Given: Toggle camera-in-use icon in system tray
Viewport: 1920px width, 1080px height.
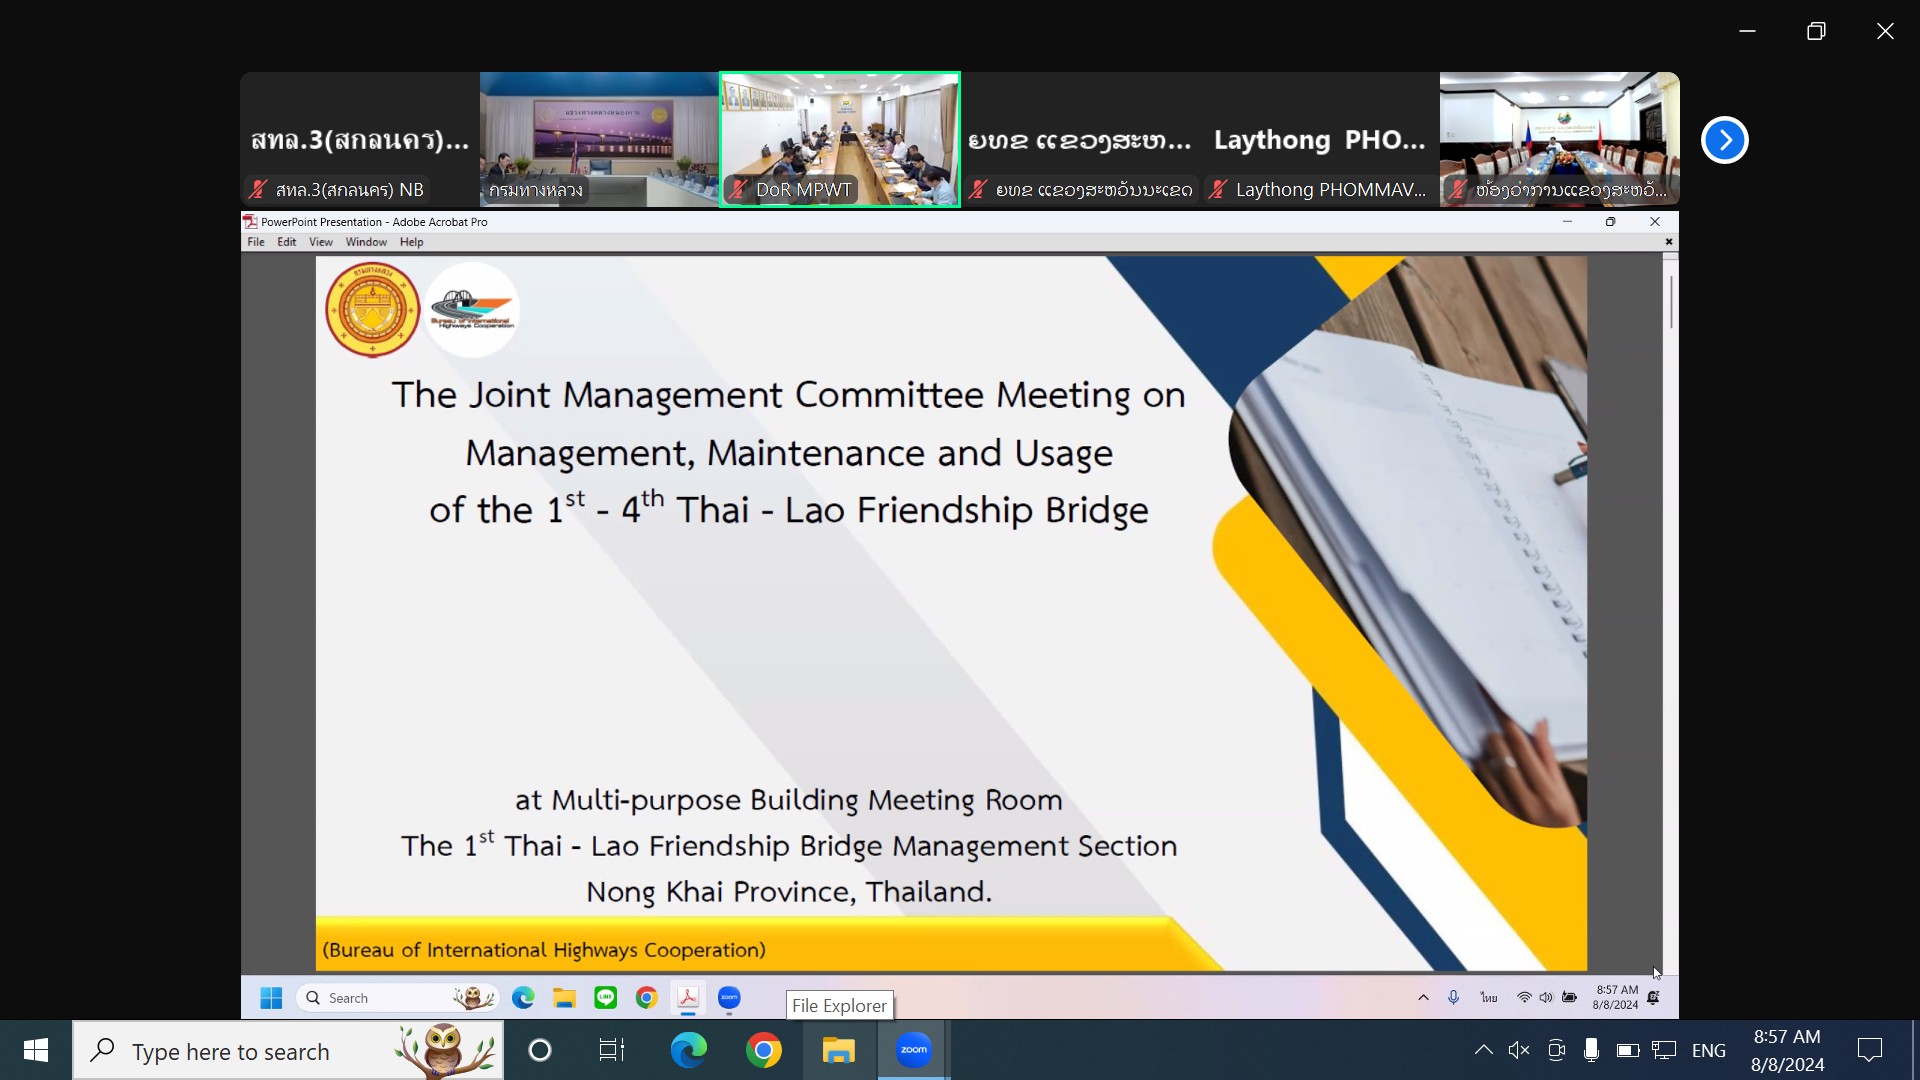Looking at the screenshot, I should click(1556, 1050).
